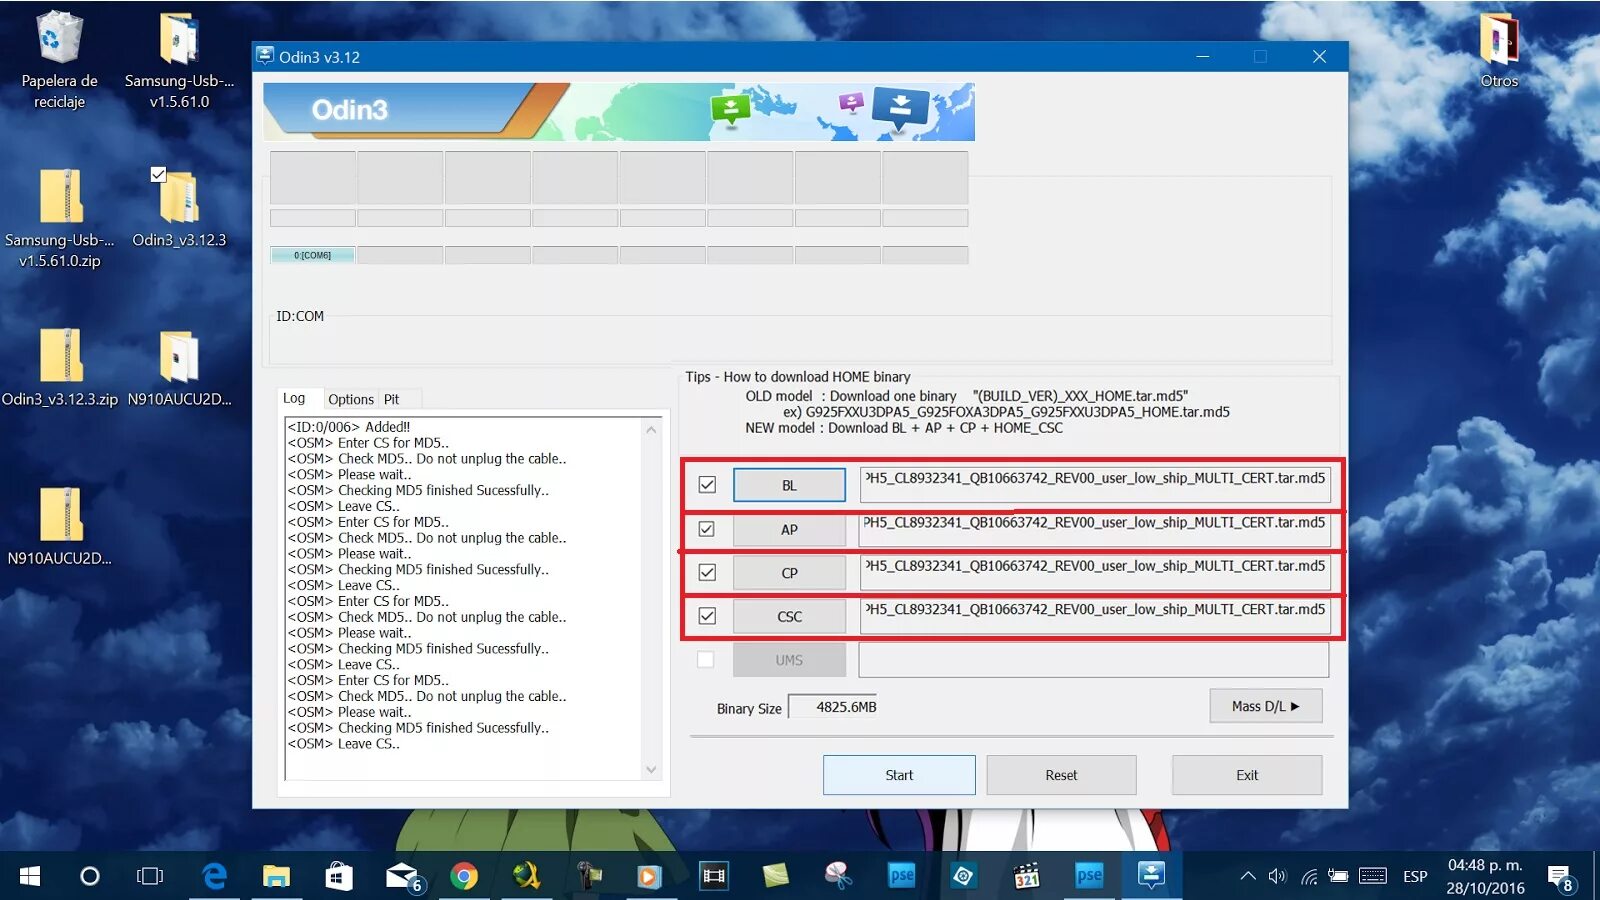Launch Microsoft Edge from the taskbar

(x=214, y=876)
